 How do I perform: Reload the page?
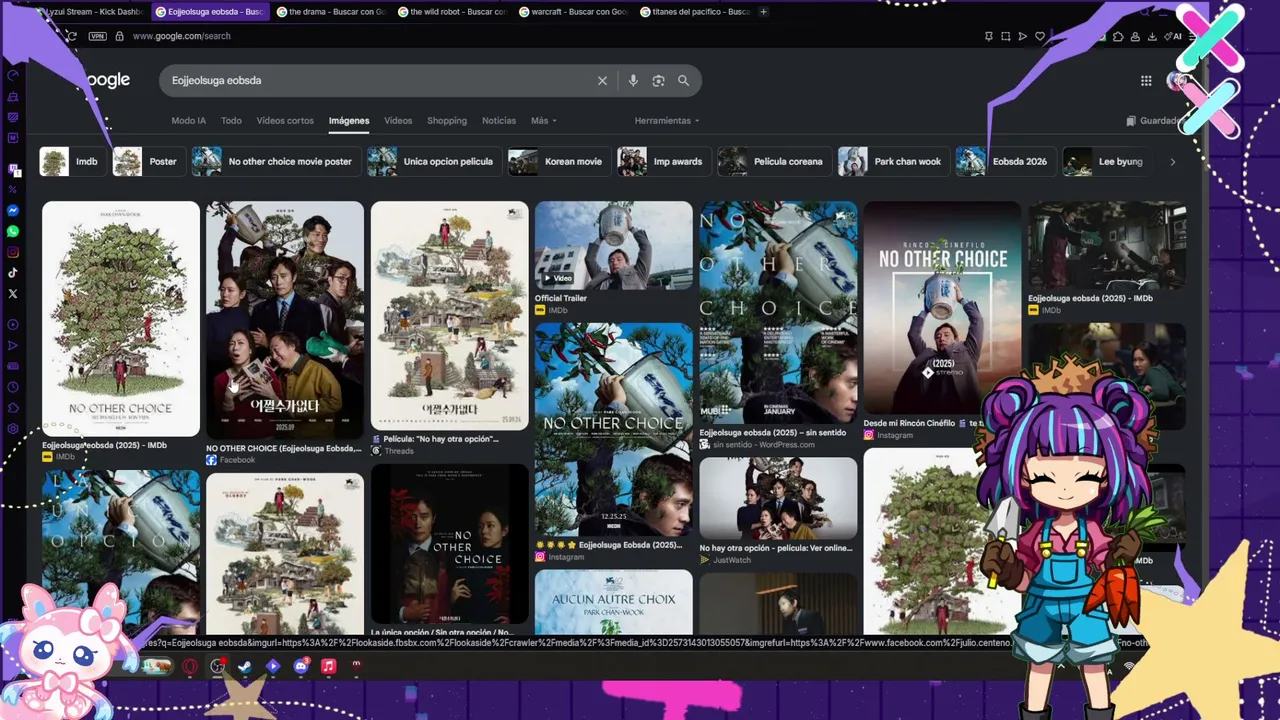(71, 36)
